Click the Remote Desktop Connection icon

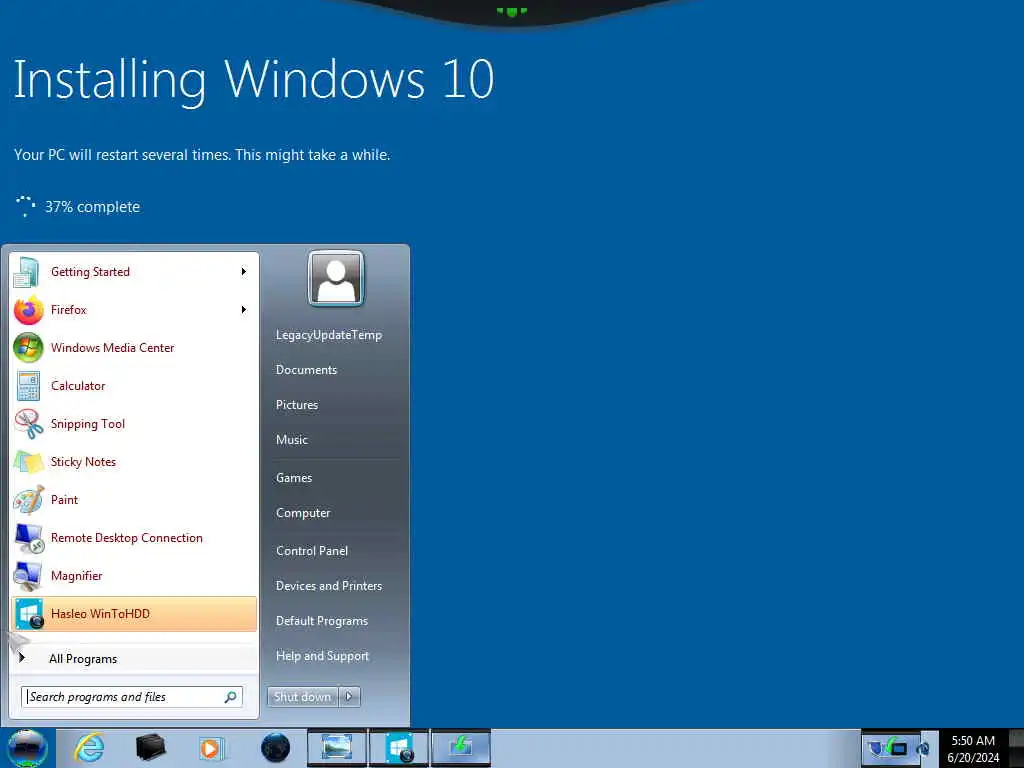click(29, 537)
